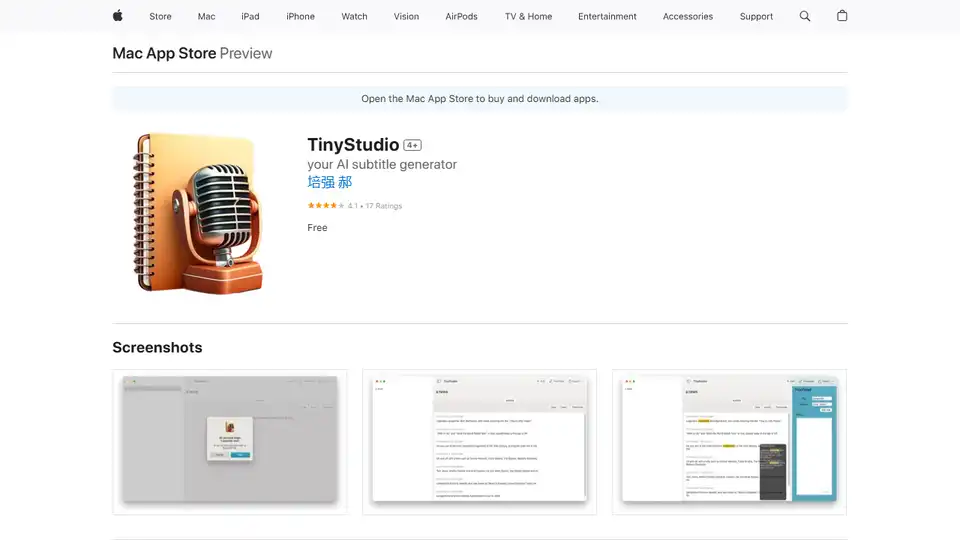Click the Apple logo icon
Screen dimensions: 960x540
pos(118,16)
